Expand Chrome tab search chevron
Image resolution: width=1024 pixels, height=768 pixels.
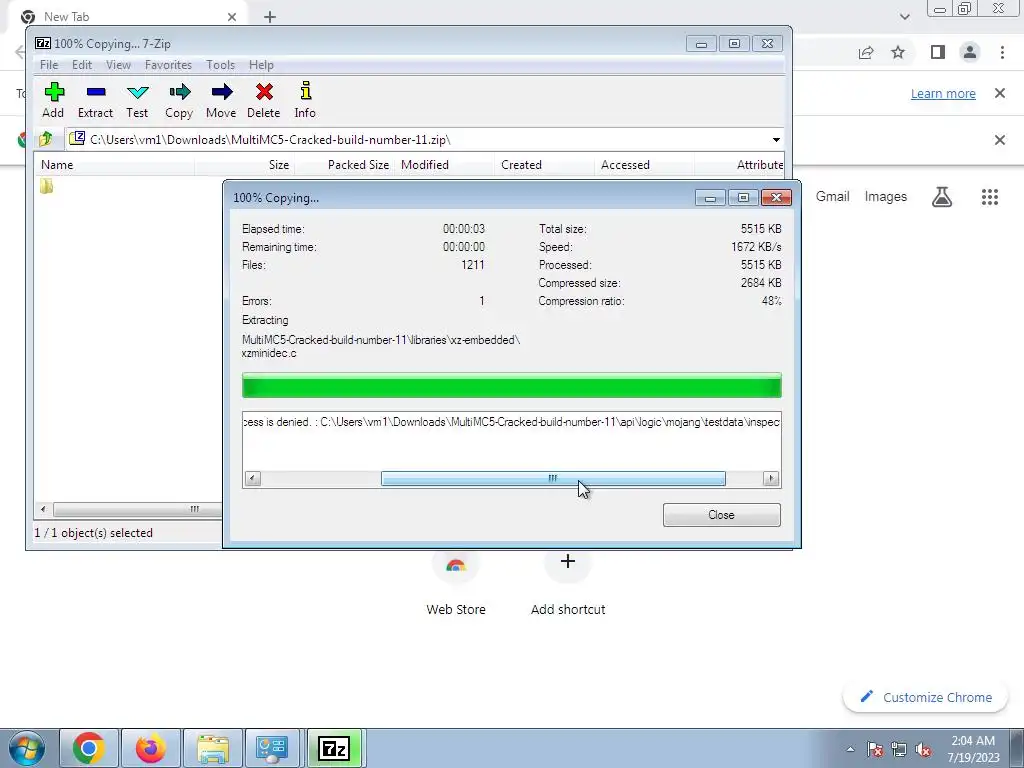pyautogui.click(x=904, y=17)
